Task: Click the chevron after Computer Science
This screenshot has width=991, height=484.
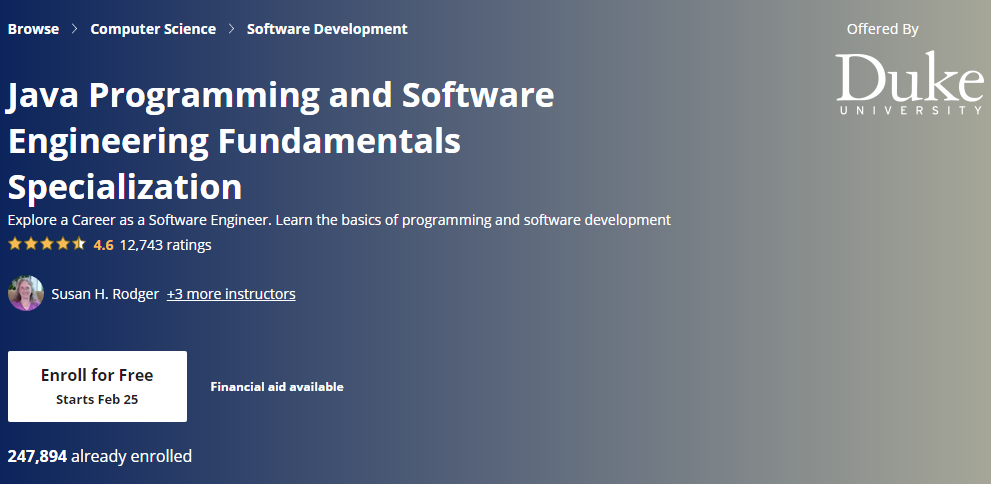Action: point(231,29)
